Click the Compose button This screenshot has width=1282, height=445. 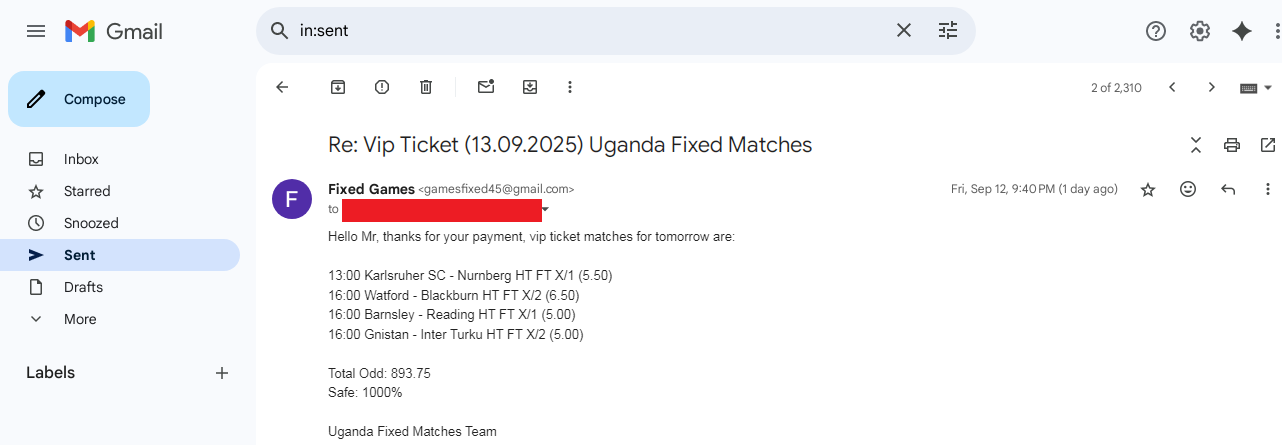pyautogui.click(x=79, y=99)
